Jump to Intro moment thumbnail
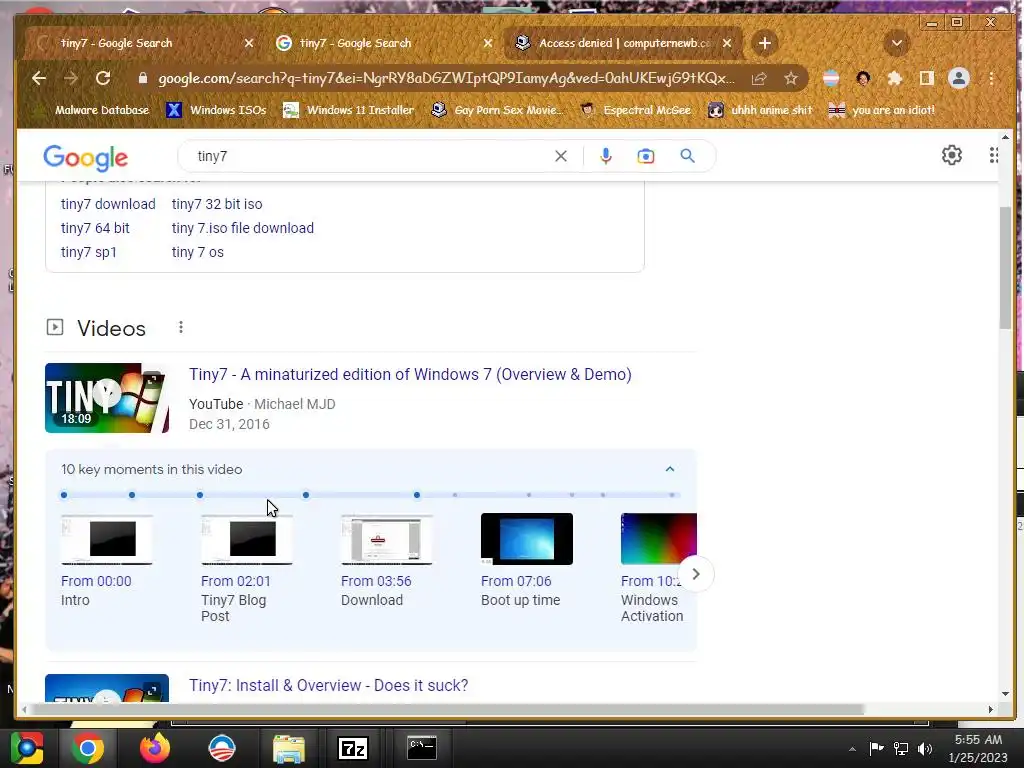The image size is (1024, 768). (107, 539)
